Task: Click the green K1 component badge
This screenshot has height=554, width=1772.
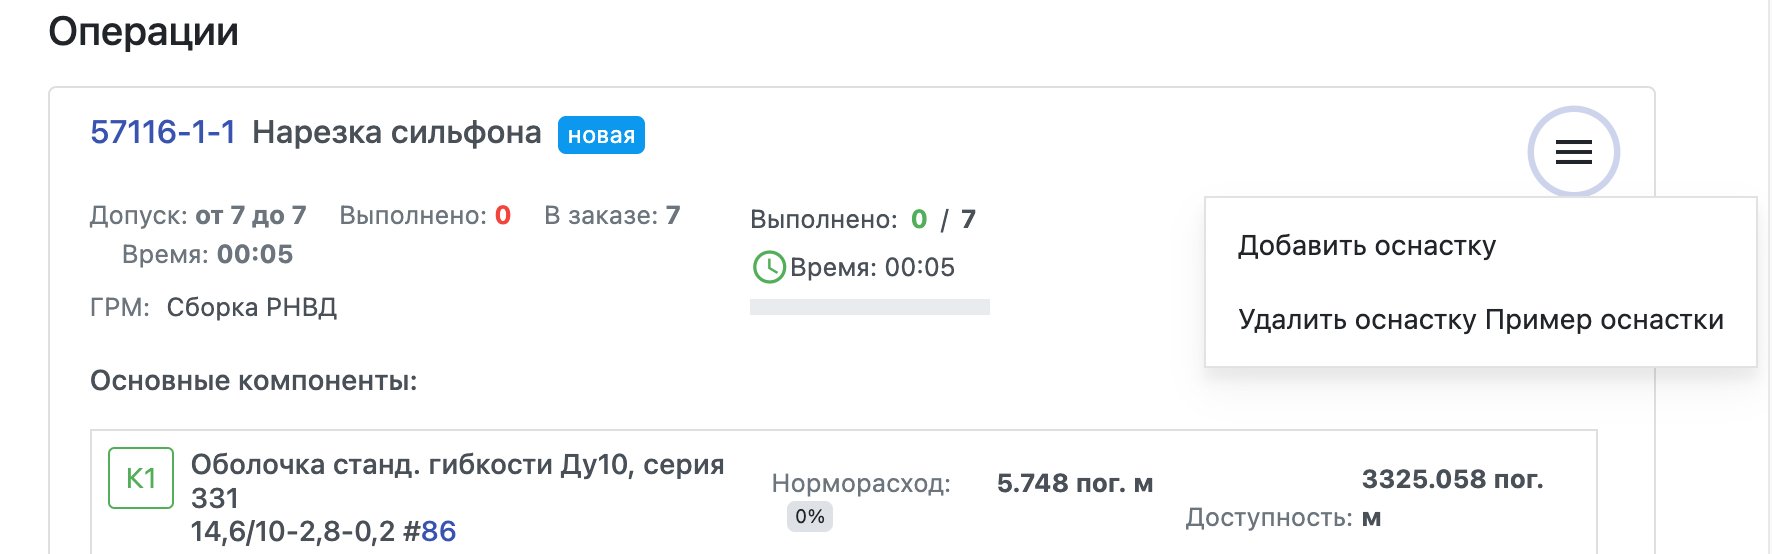Action: click(x=141, y=478)
